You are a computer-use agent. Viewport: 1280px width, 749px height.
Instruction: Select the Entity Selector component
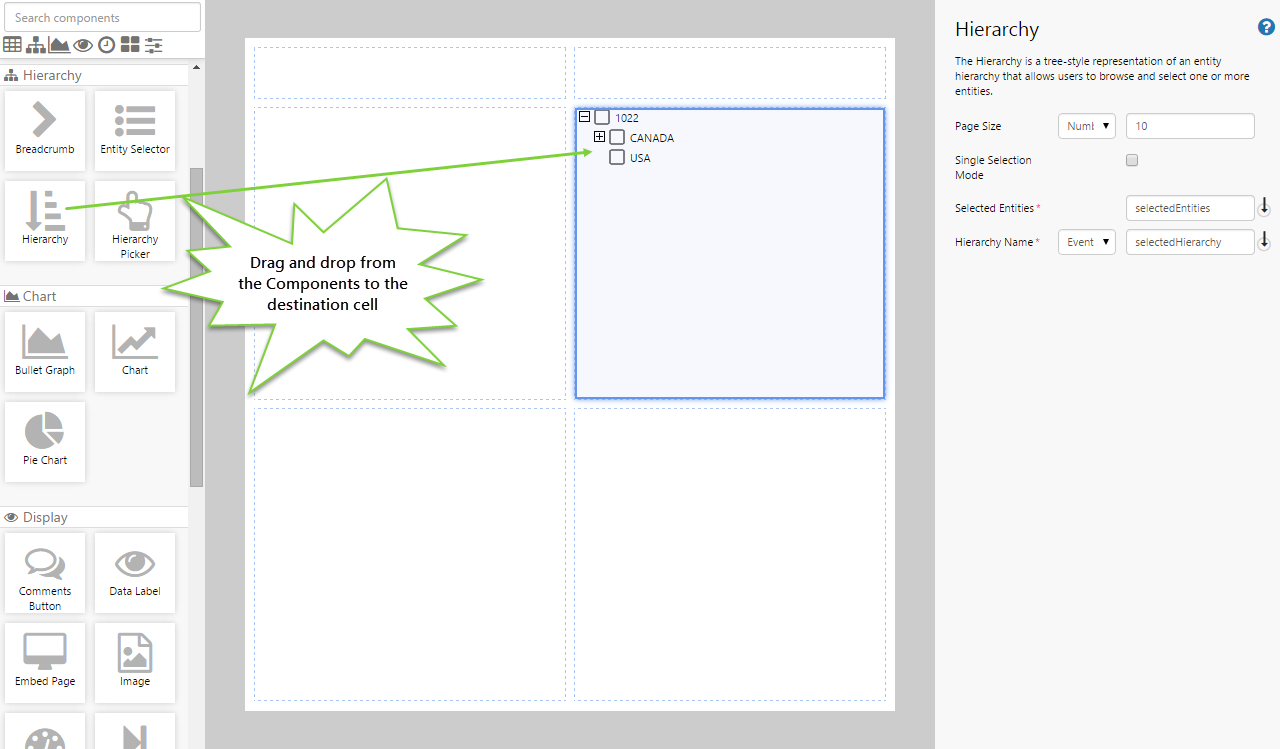click(135, 130)
